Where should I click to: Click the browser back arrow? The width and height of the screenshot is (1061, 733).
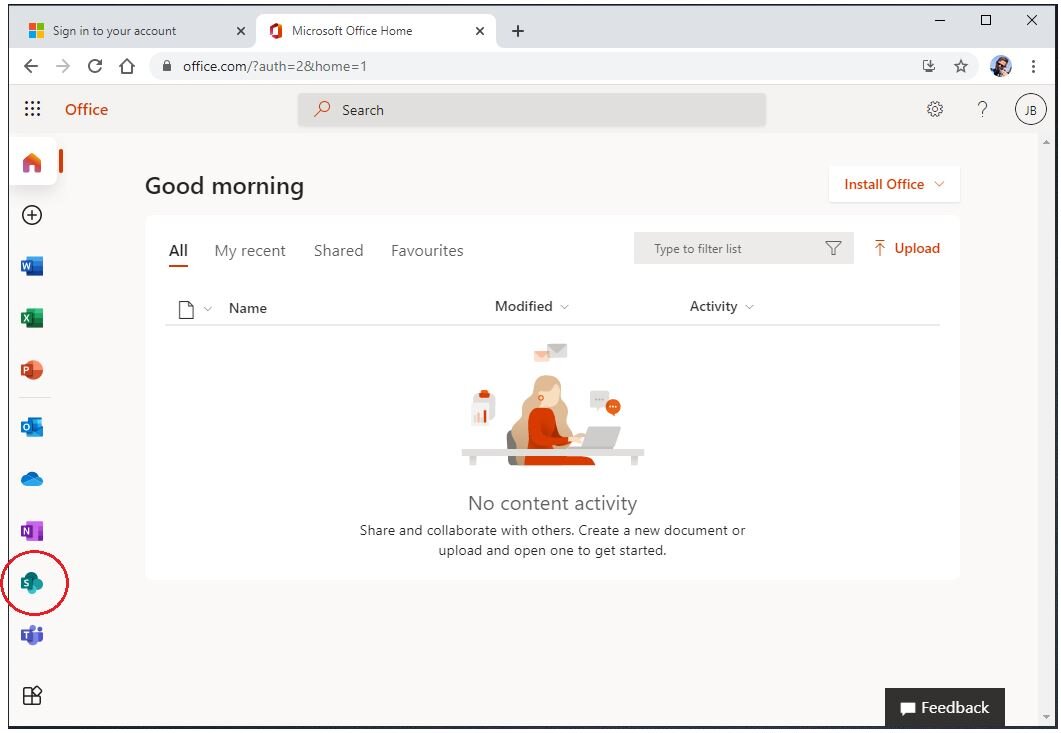31,66
